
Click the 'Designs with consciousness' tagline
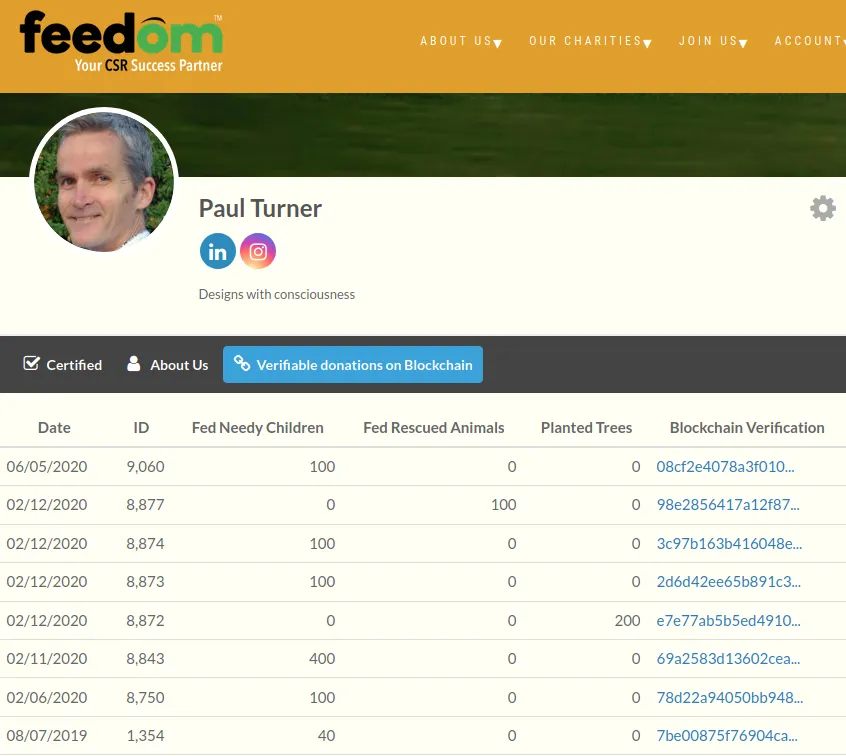pos(277,295)
